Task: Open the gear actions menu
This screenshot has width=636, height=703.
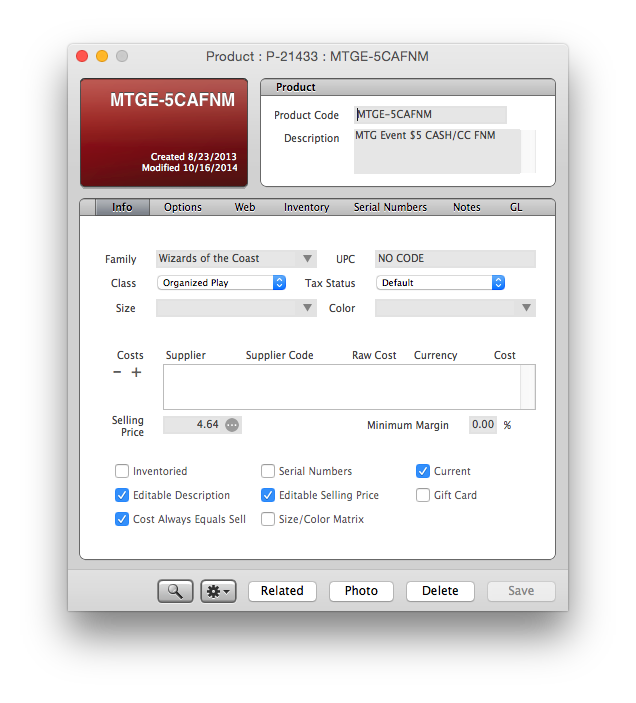Action: point(218,591)
